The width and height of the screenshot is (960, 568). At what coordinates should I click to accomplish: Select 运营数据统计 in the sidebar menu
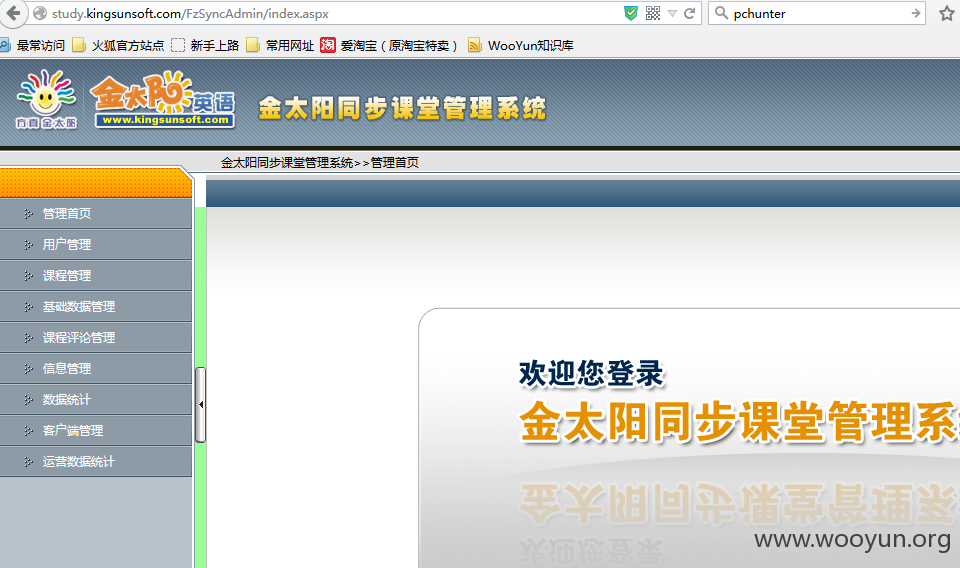pyautogui.click(x=96, y=462)
